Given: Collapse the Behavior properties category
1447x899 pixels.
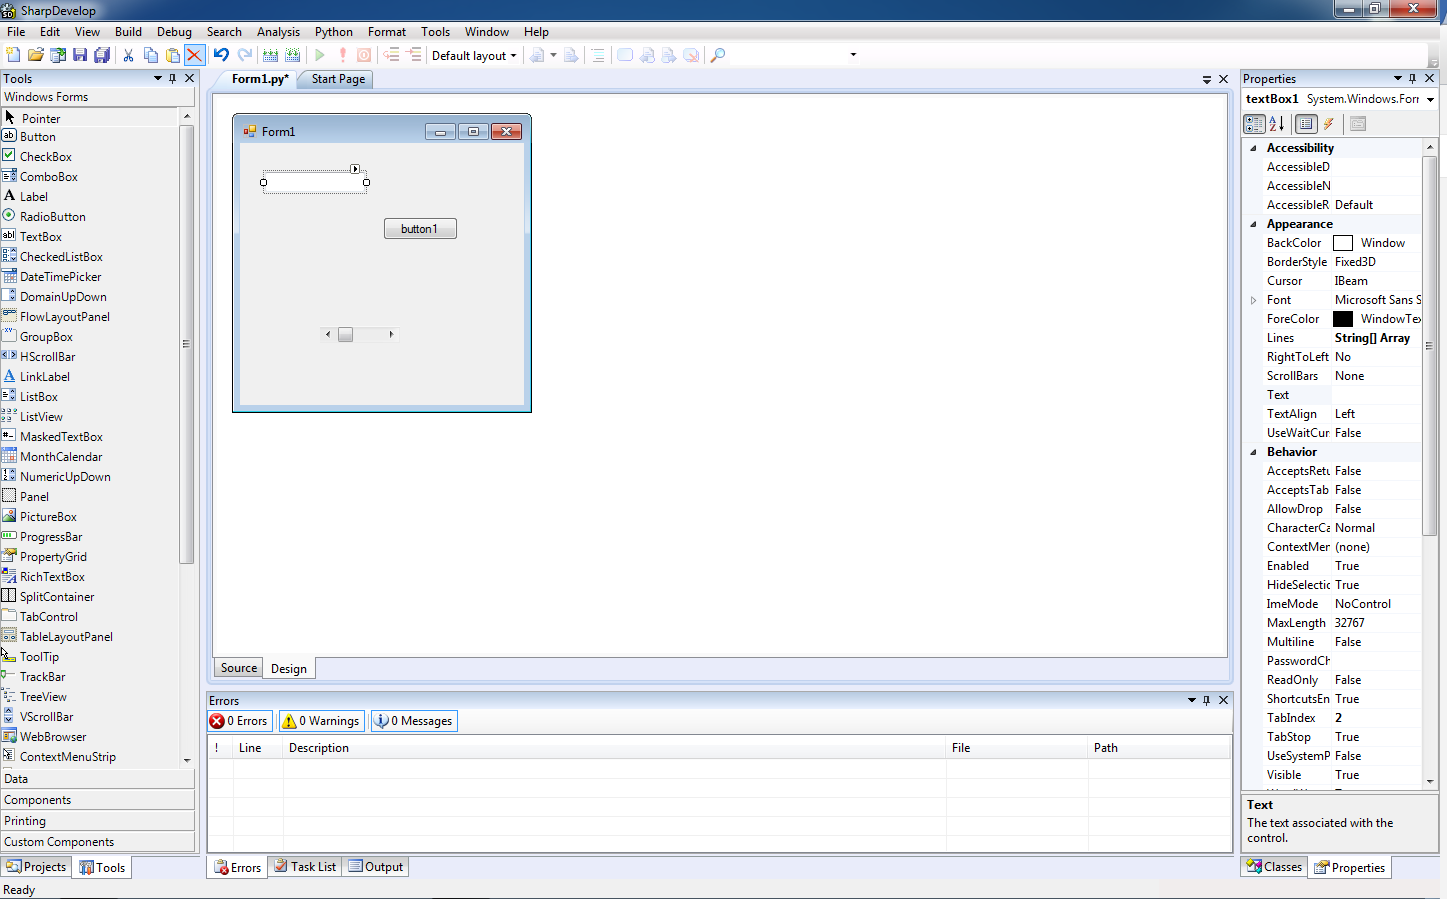Looking at the screenshot, I should click(1253, 451).
